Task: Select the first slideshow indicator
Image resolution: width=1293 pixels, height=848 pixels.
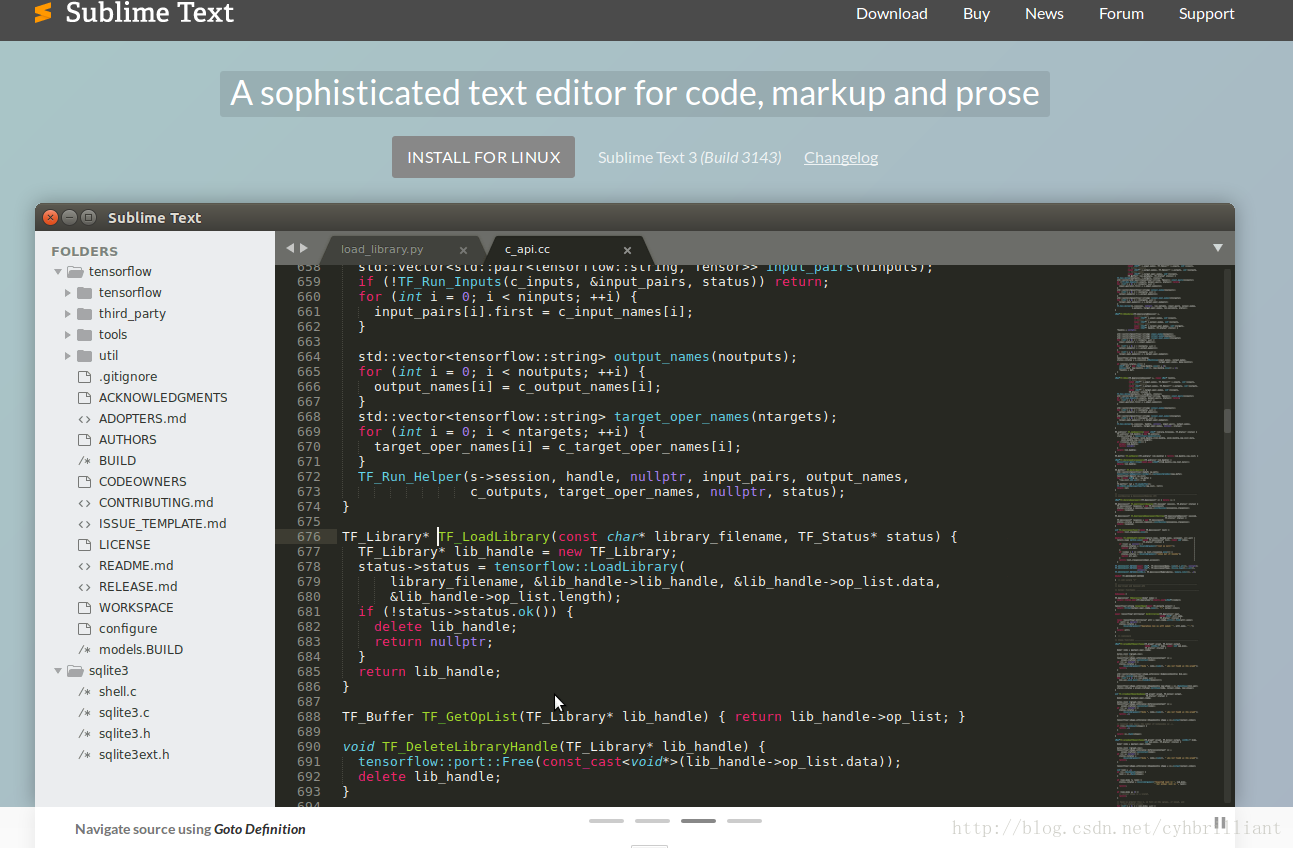Action: click(x=606, y=821)
